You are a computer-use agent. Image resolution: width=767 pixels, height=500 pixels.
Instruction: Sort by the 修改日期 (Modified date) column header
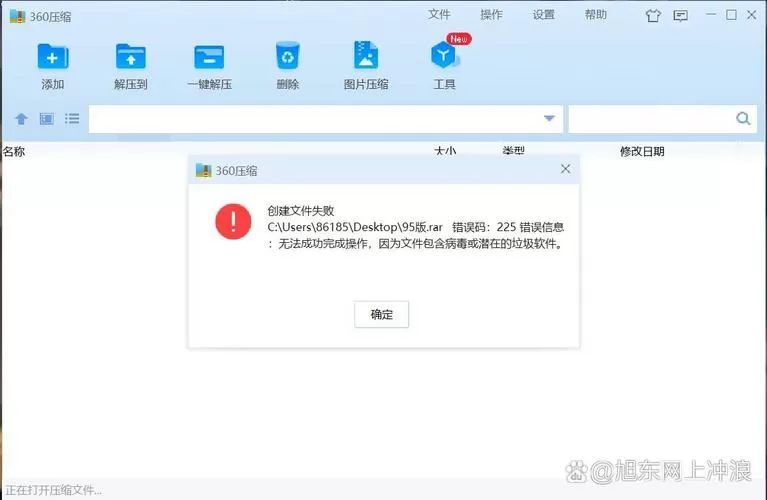[x=642, y=151]
